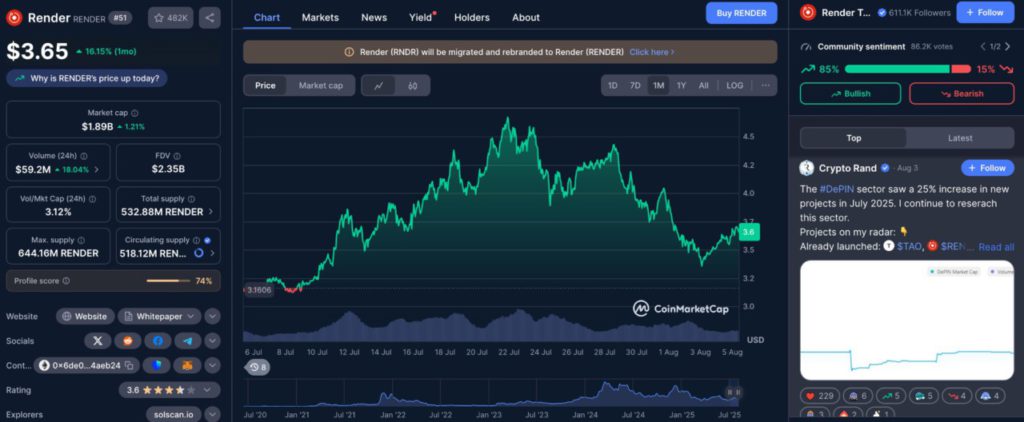
Task: Vote Bullish on community sentiment
Action: point(850,93)
